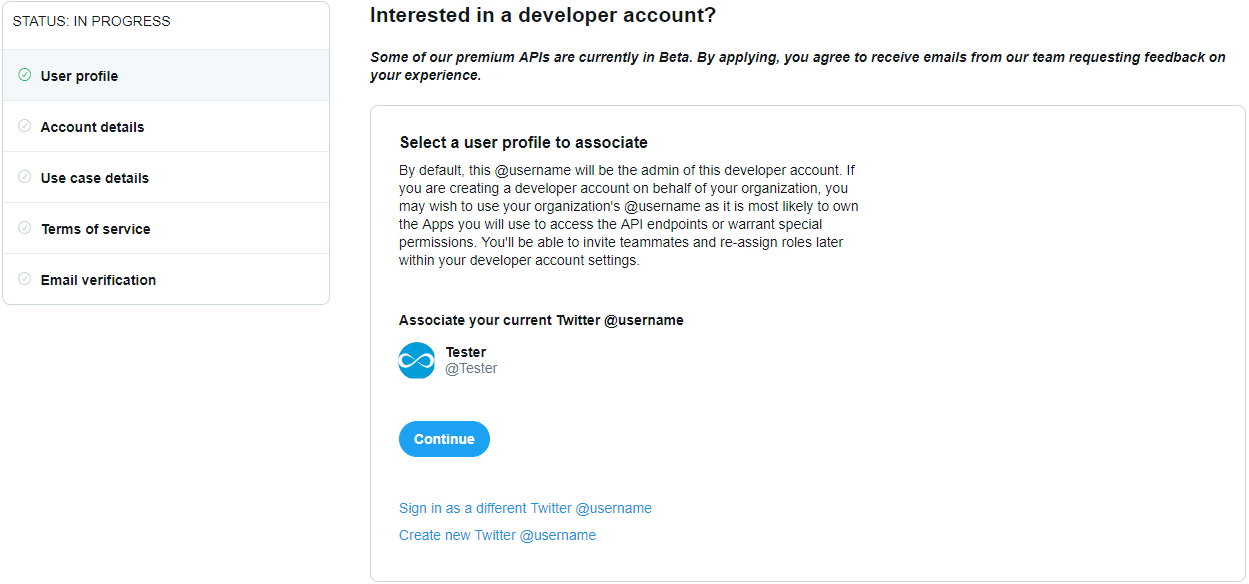Click the green checkmark beside User profile
Screen dimensions: 1249x584
[x=23, y=75]
